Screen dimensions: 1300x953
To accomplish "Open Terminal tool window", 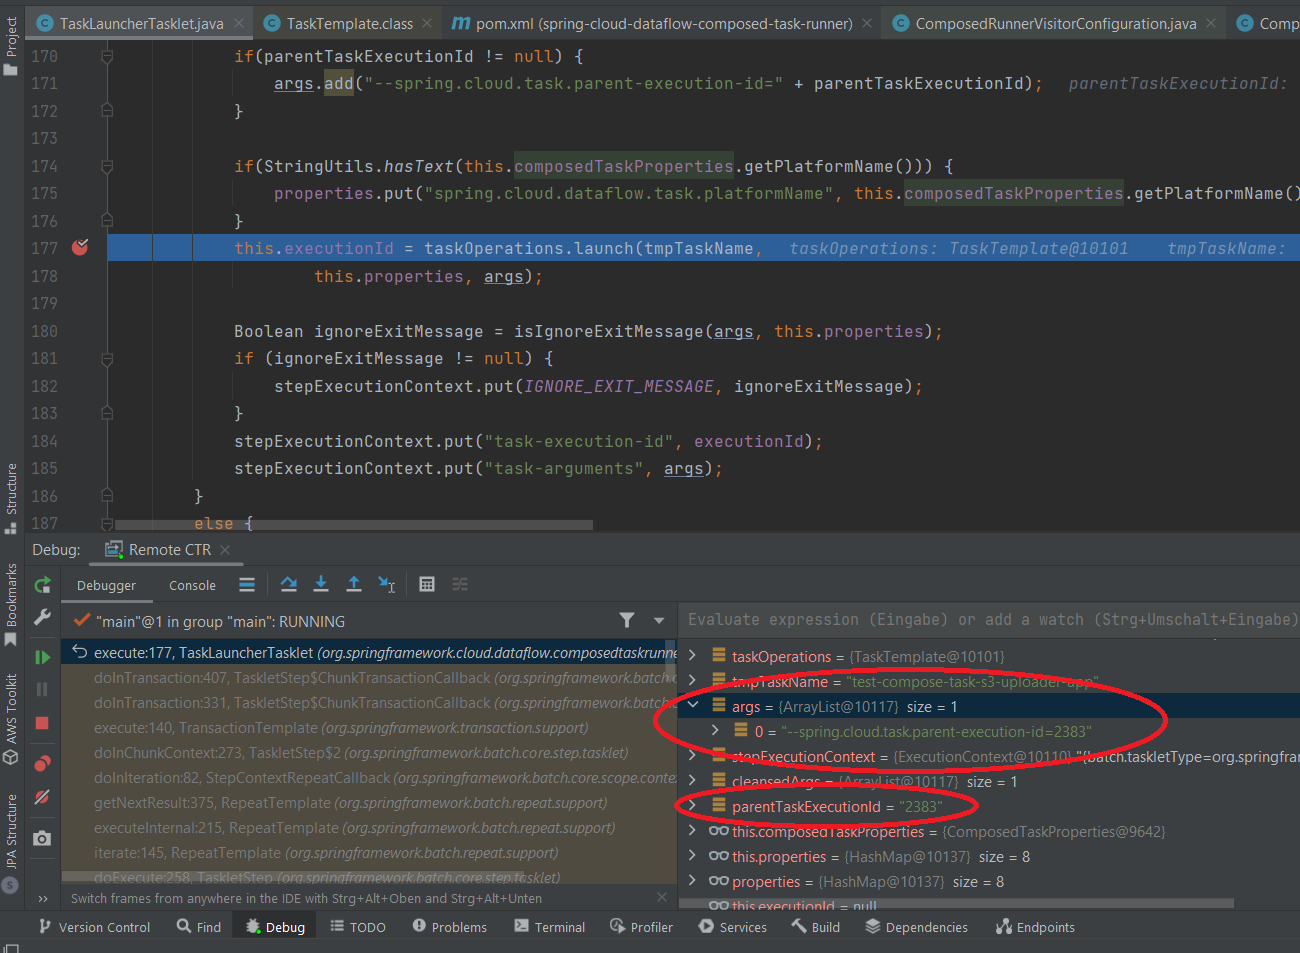I will pyautogui.click(x=549, y=927).
